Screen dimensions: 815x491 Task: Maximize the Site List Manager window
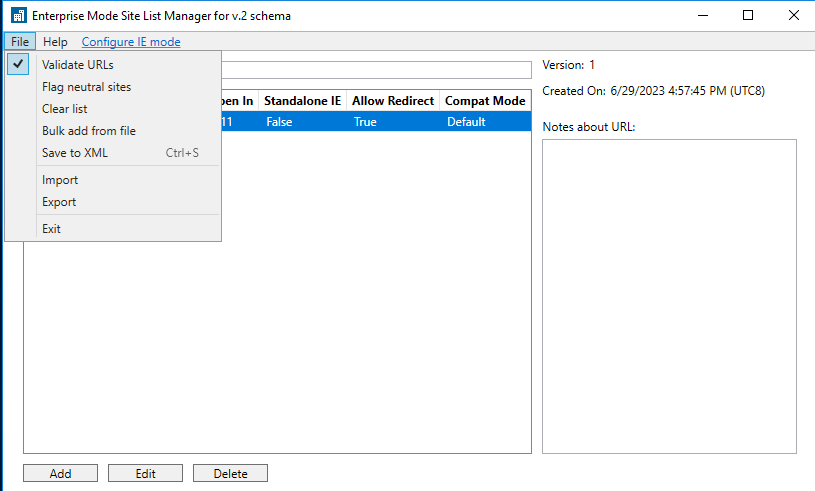748,16
